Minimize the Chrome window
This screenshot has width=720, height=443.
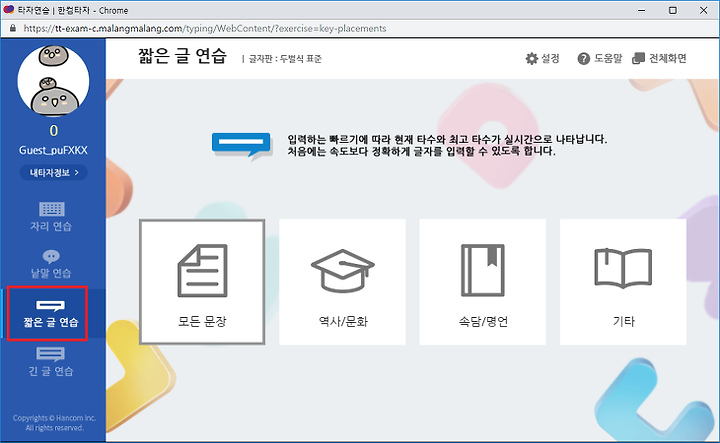click(642, 10)
